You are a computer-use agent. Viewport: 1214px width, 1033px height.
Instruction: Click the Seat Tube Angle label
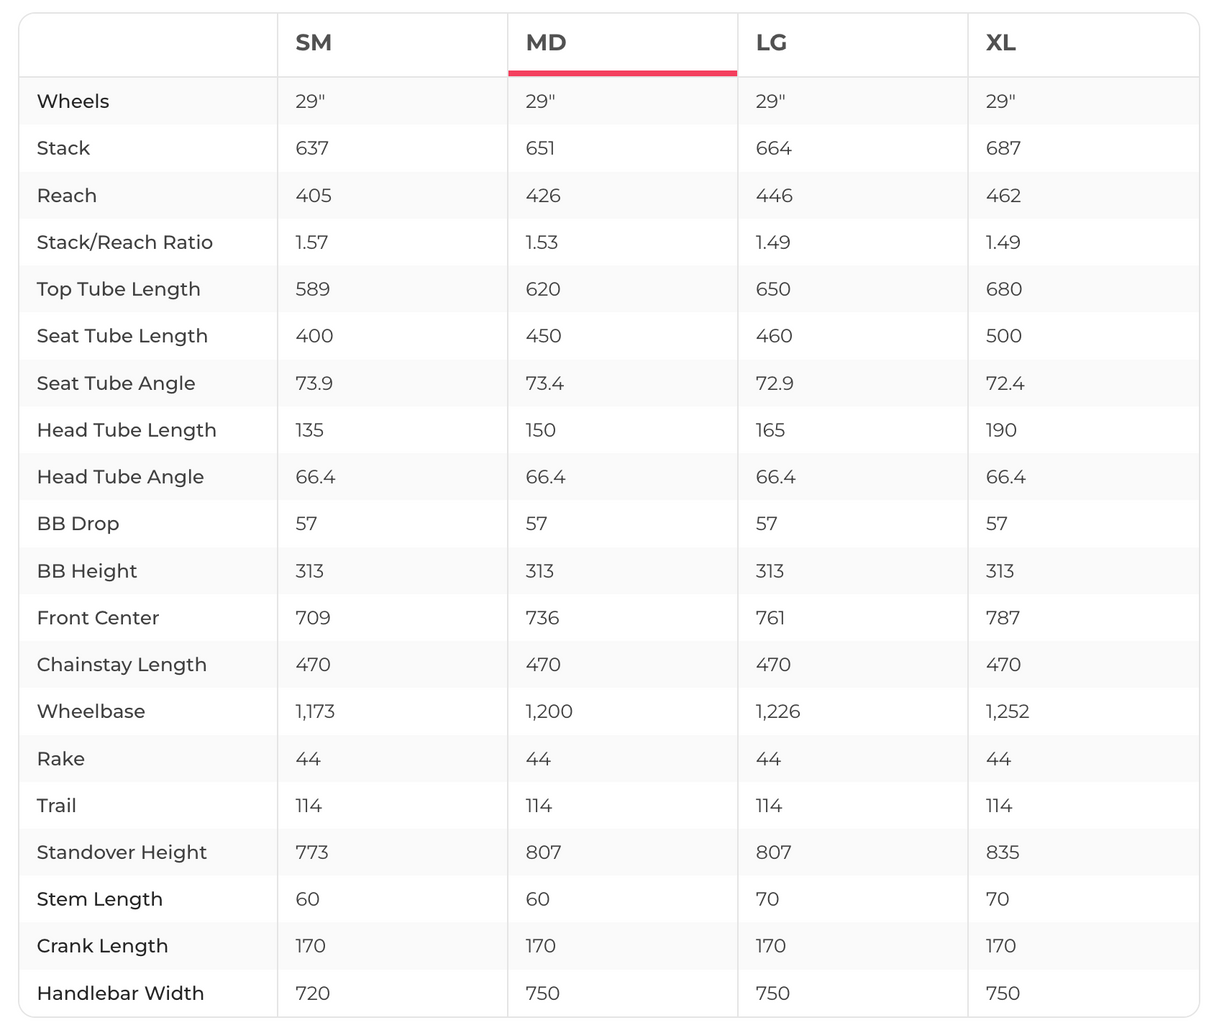point(116,383)
